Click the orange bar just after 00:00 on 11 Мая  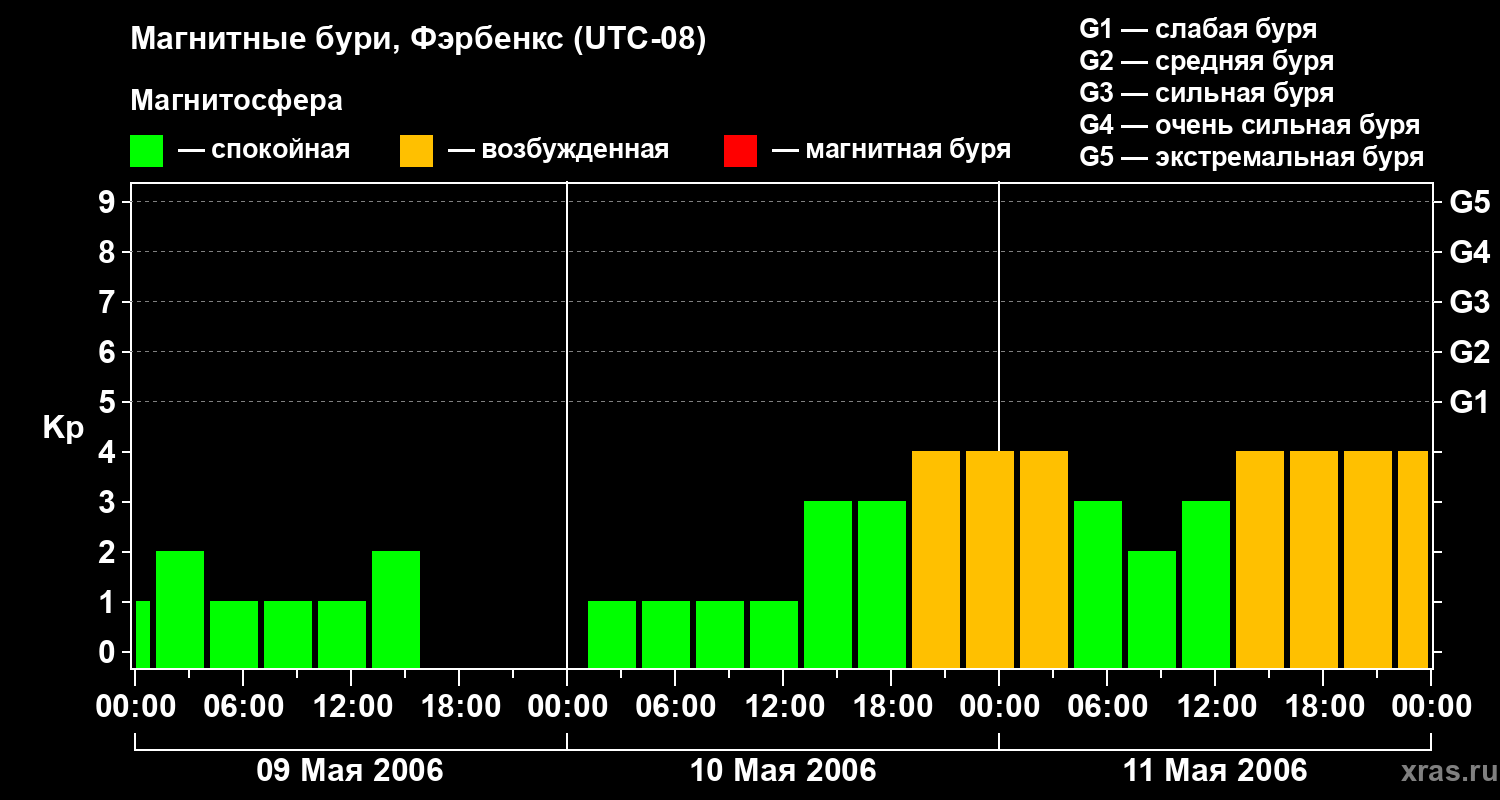pyautogui.click(x=1044, y=559)
